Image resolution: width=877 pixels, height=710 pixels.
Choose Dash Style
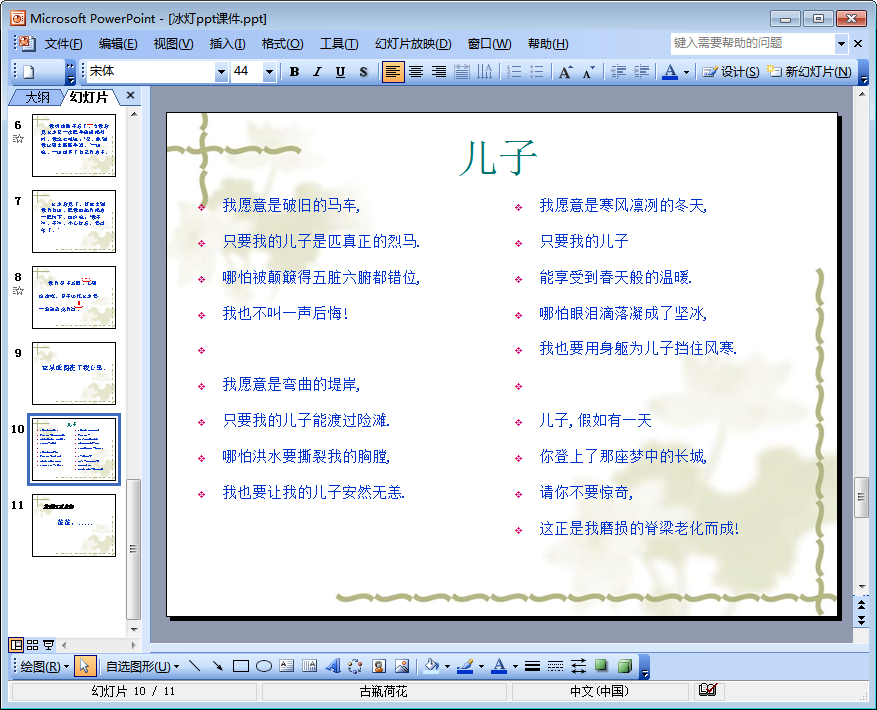pyautogui.click(x=555, y=666)
